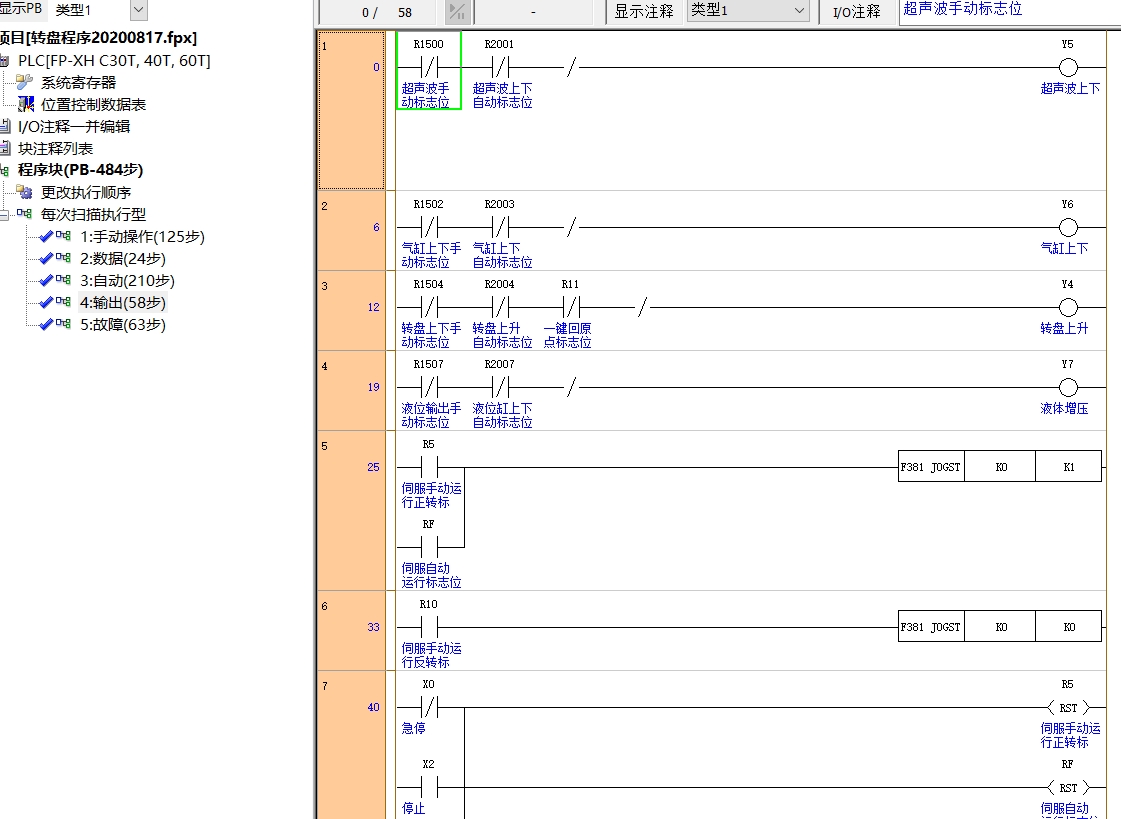Click F381 JOGST instruction in rung 6

point(931,627)
